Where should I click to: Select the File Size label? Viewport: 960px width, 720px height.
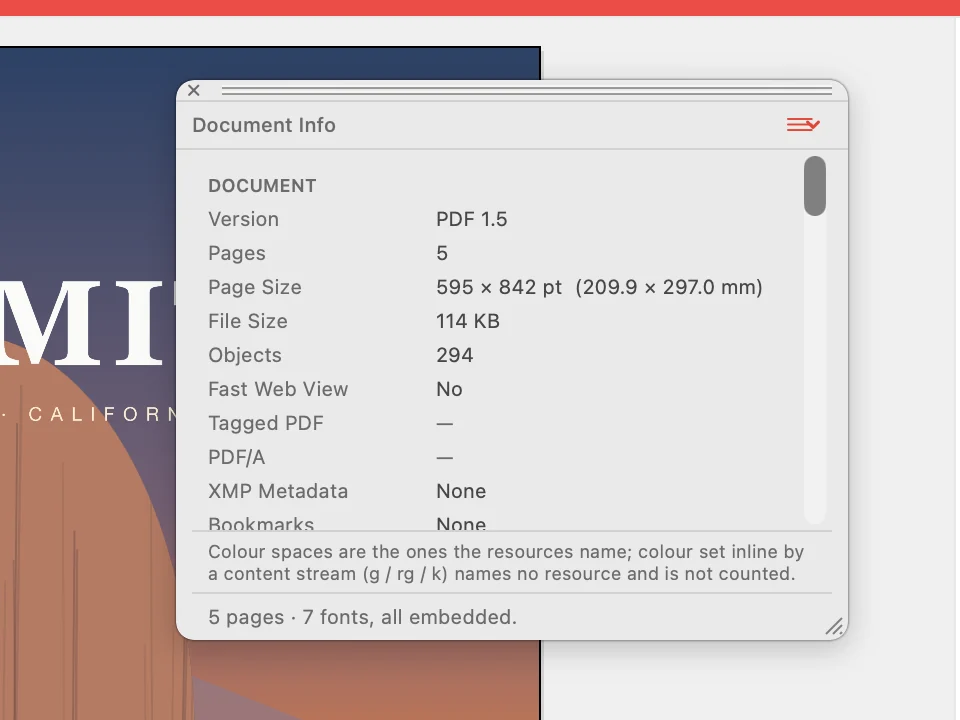coord(248,321)
